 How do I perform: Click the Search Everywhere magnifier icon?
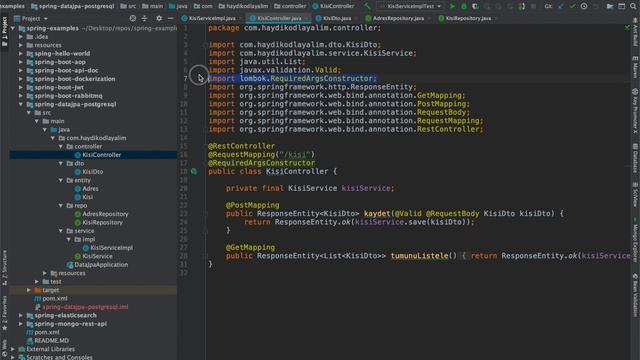pos(633,6)
